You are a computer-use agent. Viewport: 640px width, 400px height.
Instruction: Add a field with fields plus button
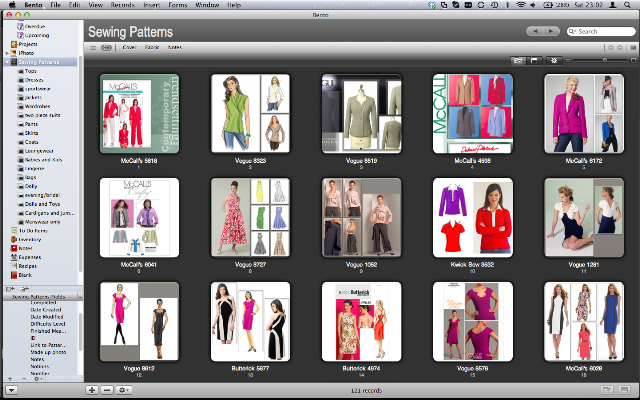click(10, 379)
